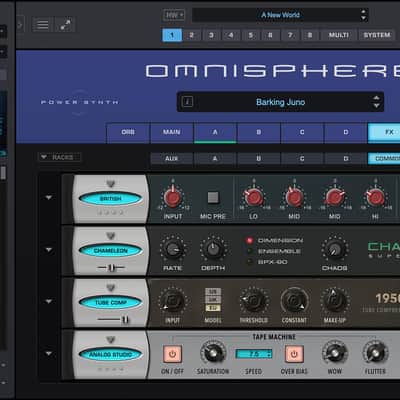Open layer C tab in blue header
Image resolution: width=400 pixels, height=400 pixels.
302,132
